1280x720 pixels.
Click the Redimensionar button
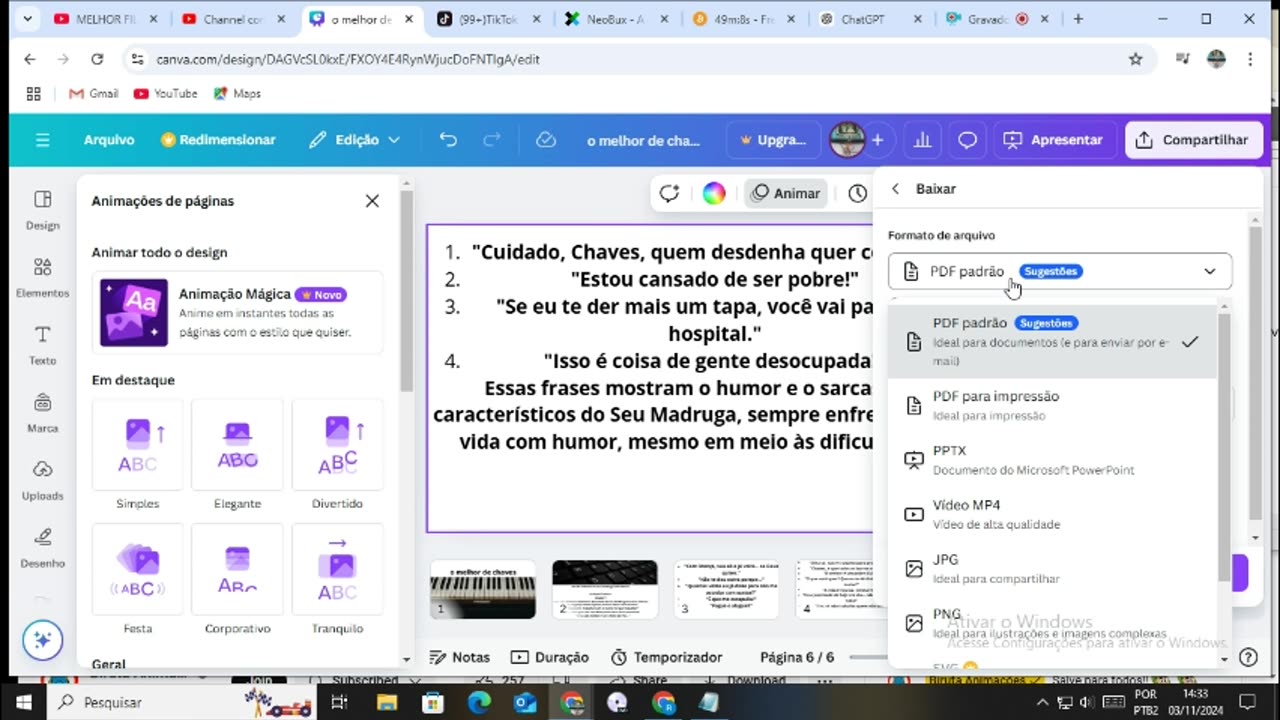pos(218,140)
